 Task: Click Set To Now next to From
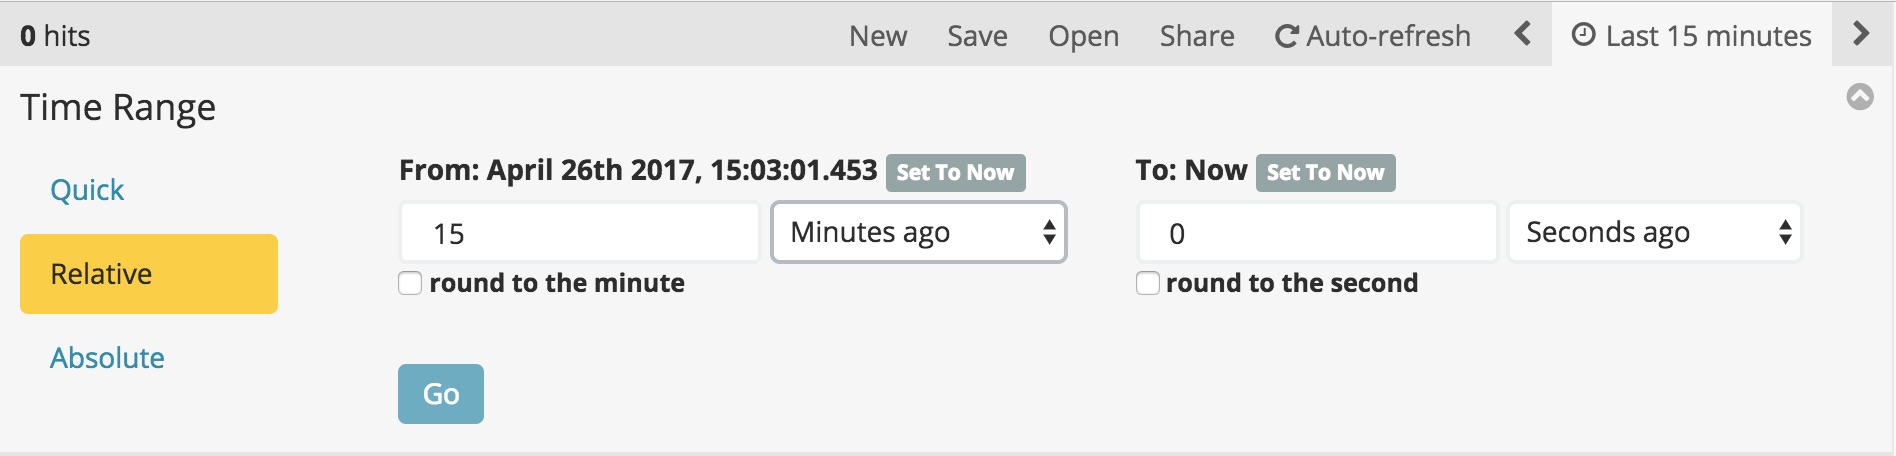pyautogui.click(x=955, y=172)
